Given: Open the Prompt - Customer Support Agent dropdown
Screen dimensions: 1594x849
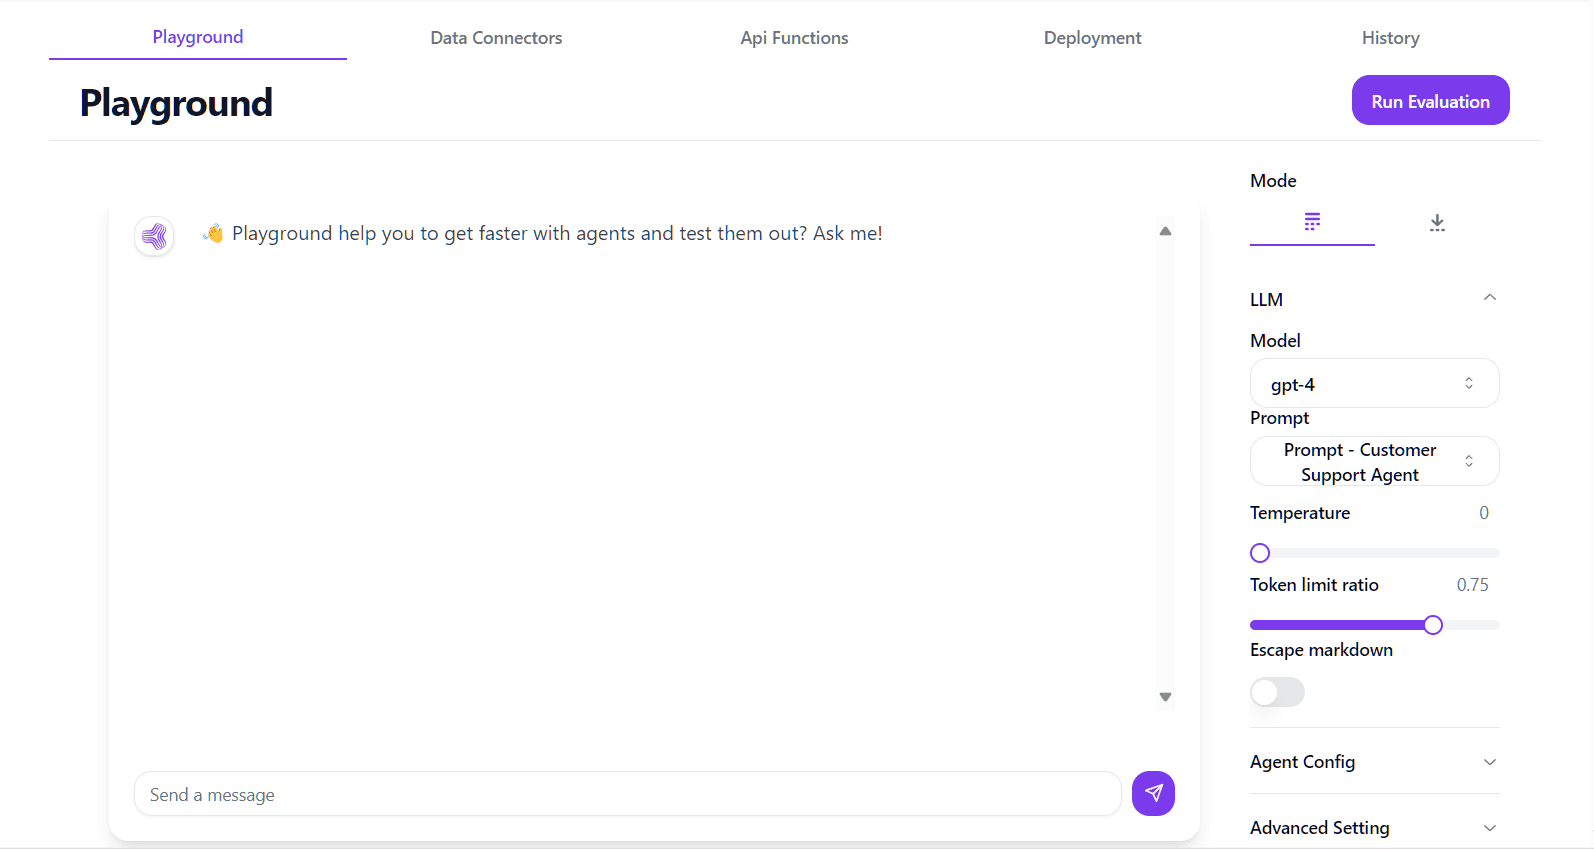Looking at the screenshot, I should (x=1374, y=461).
